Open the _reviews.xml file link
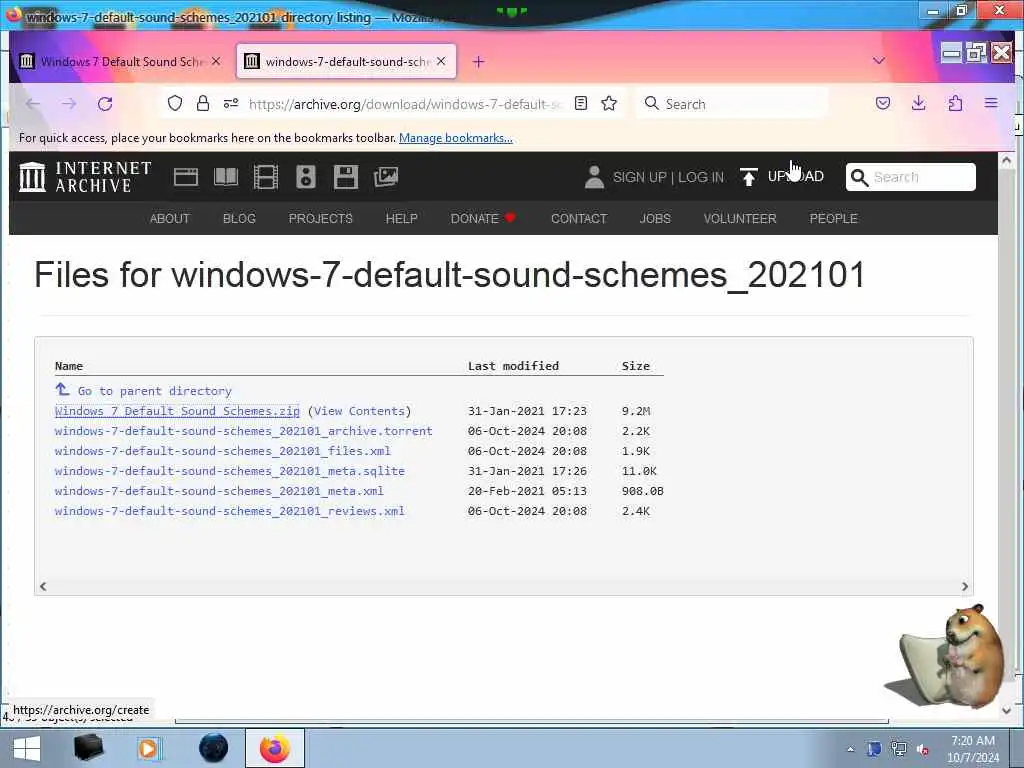Screen dimensions: 1024x768 tap(230, 511)
